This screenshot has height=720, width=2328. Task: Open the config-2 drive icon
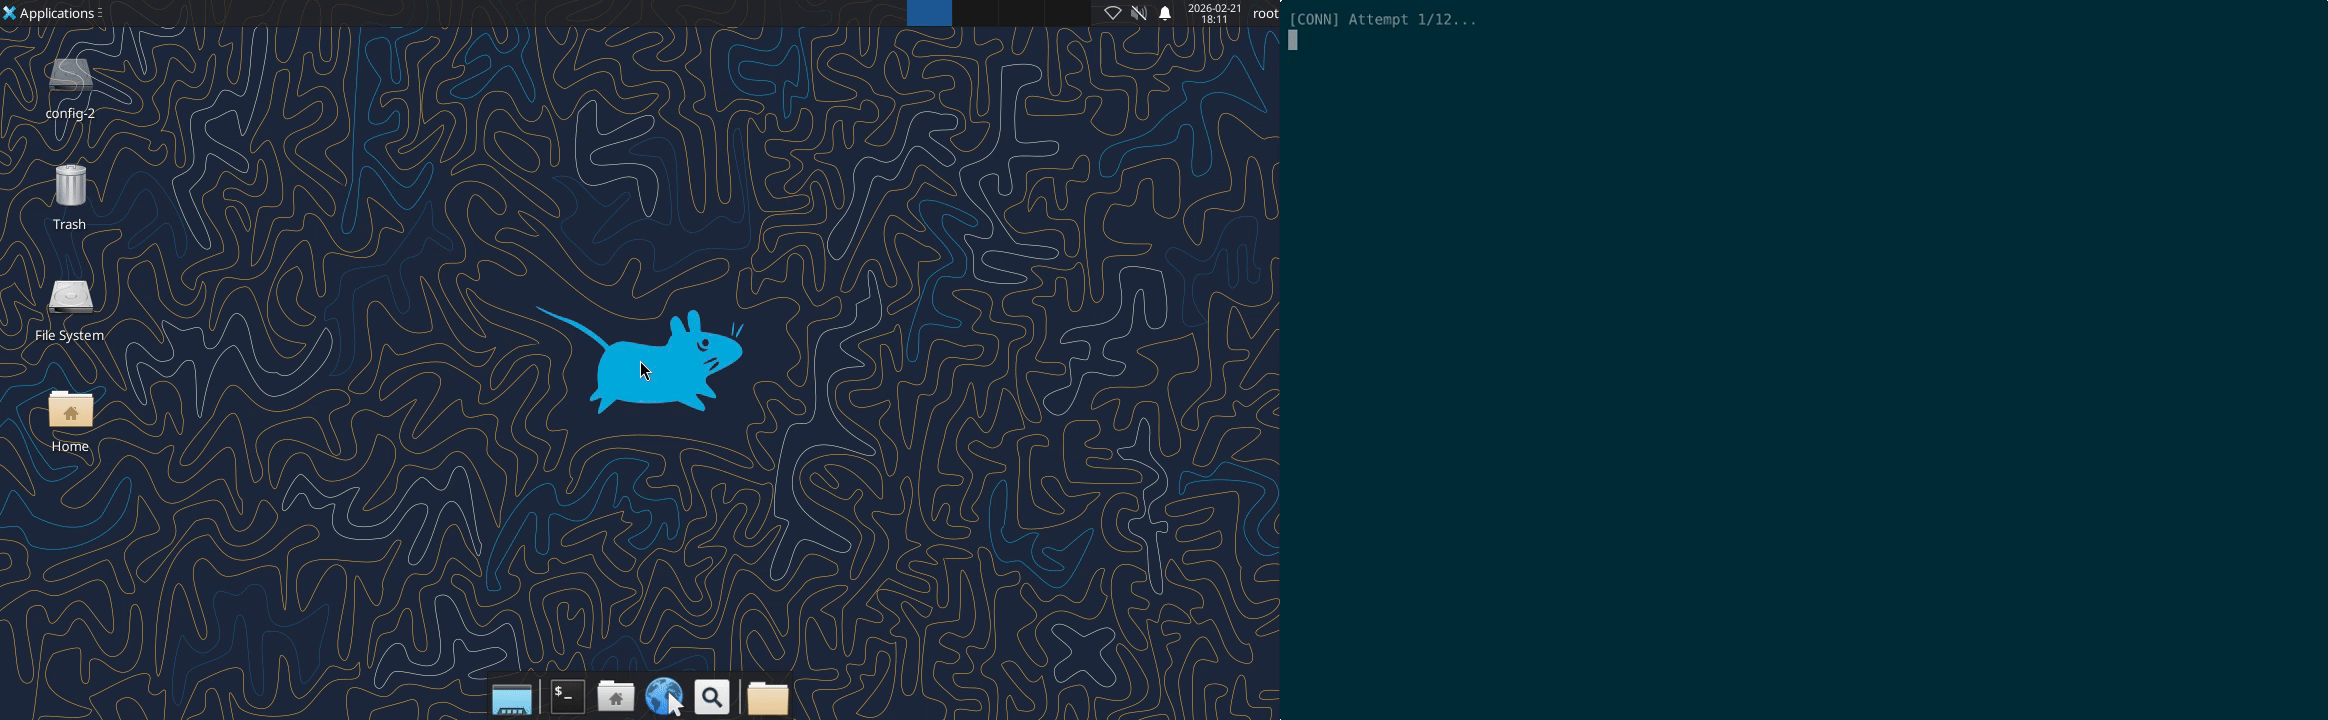point(70,76)
